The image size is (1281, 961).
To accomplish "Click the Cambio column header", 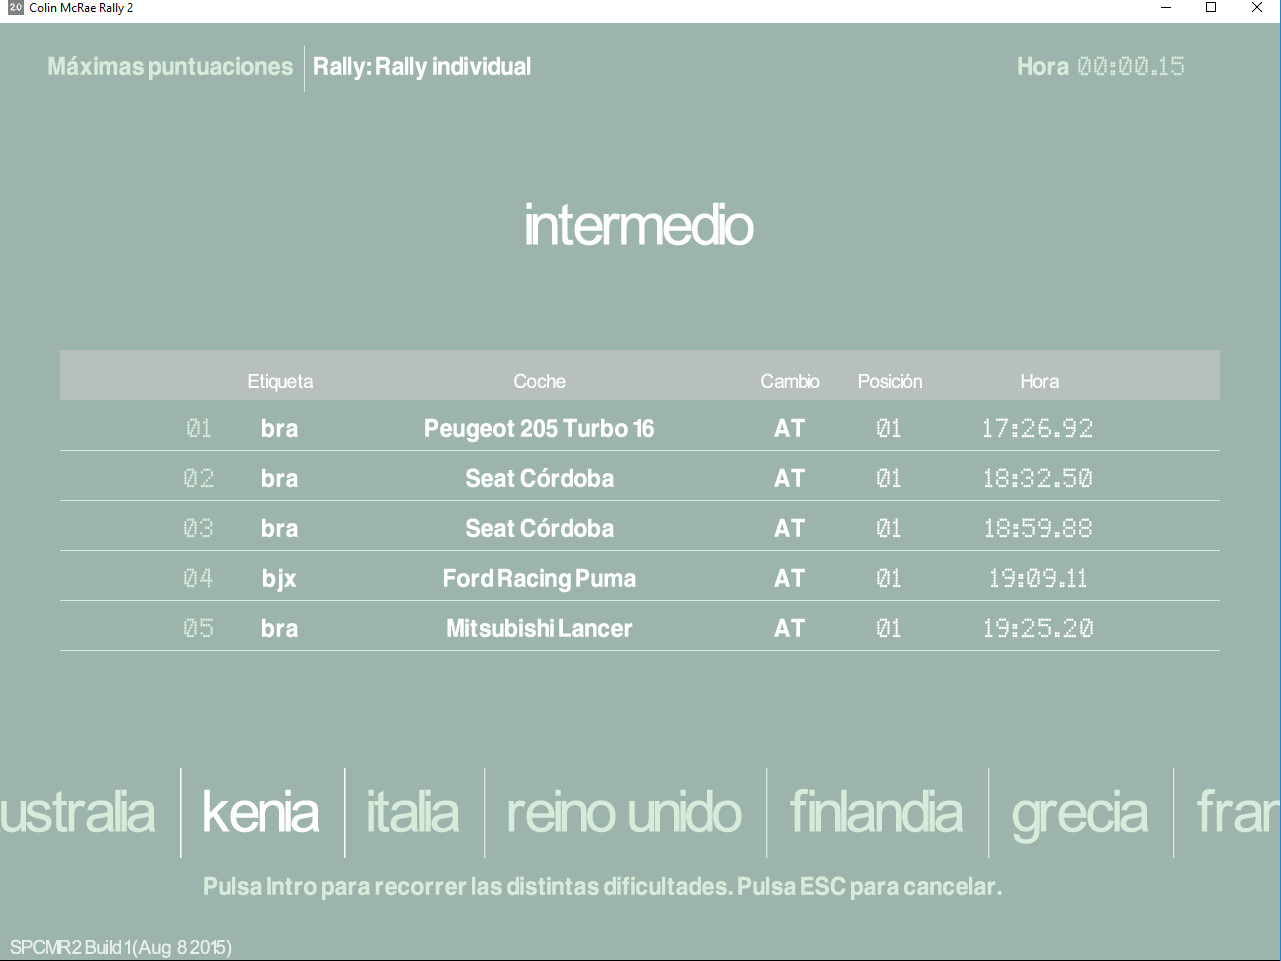I will [x=789, y=381].
